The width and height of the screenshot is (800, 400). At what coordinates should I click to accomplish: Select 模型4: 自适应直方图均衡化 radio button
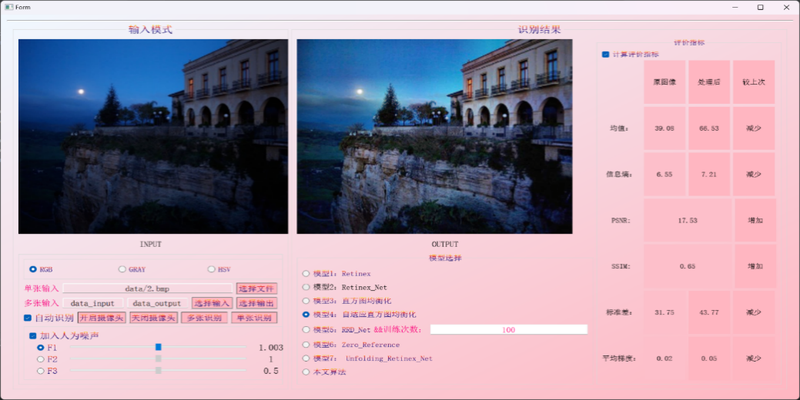pyautogui.click(x=306, y=315)
